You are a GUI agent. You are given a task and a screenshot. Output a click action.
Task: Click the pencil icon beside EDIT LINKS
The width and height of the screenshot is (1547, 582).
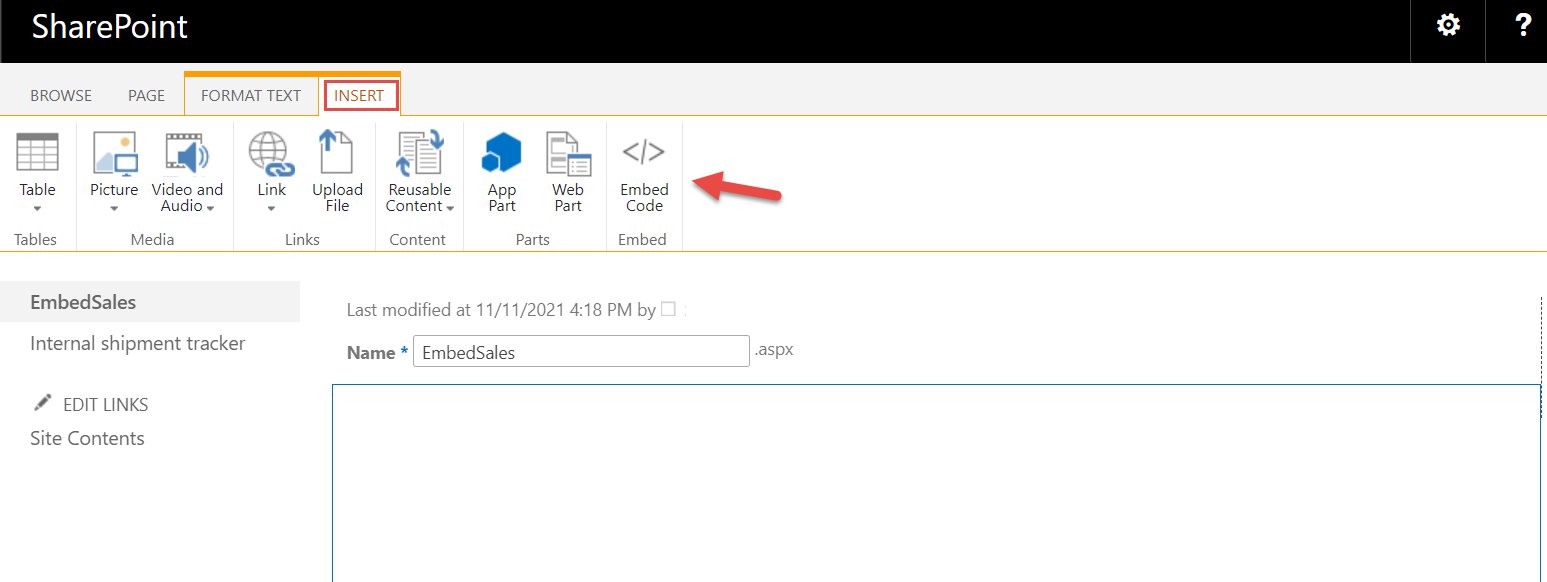coord(42,402)
